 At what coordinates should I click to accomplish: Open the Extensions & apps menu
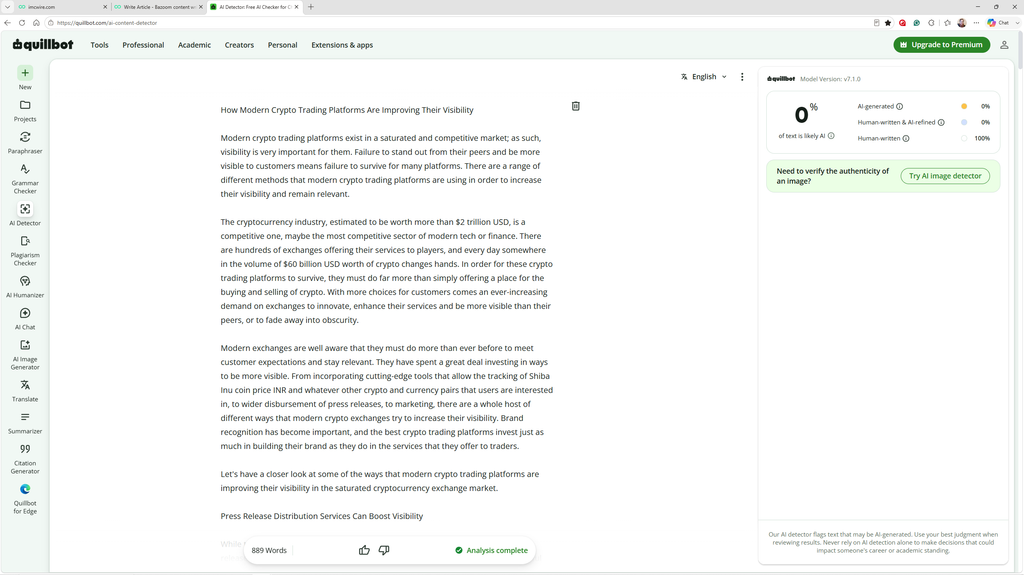342,45
